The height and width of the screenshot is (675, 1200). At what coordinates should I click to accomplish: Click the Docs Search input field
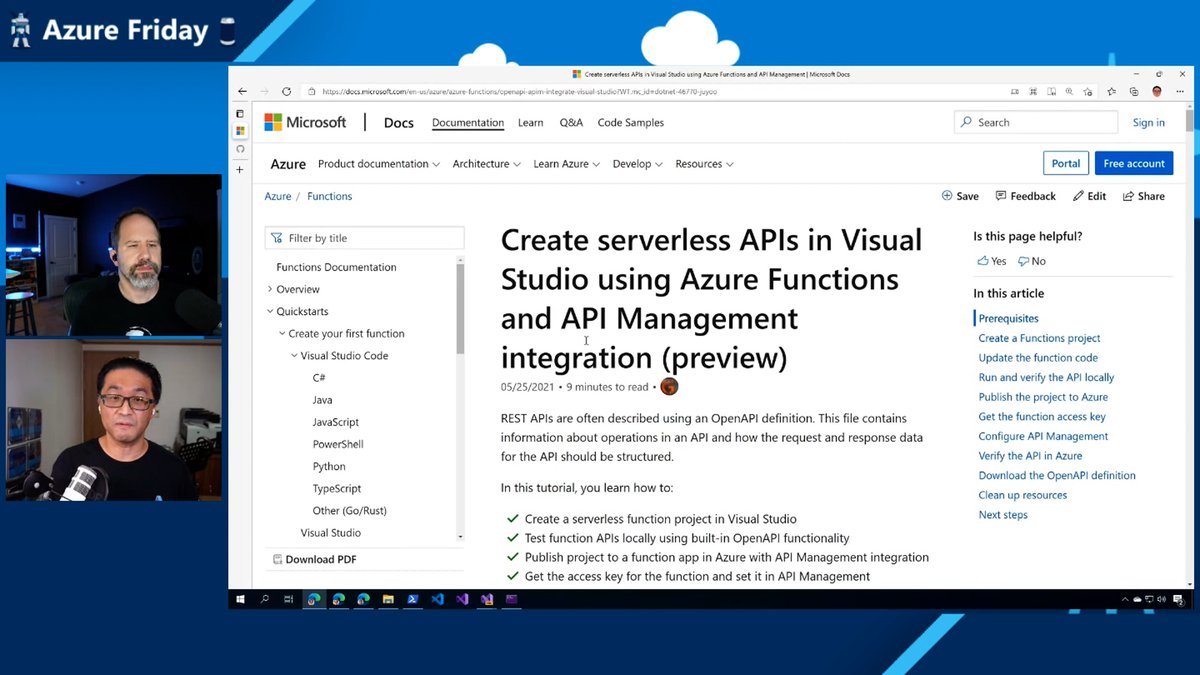(1036, 122)
